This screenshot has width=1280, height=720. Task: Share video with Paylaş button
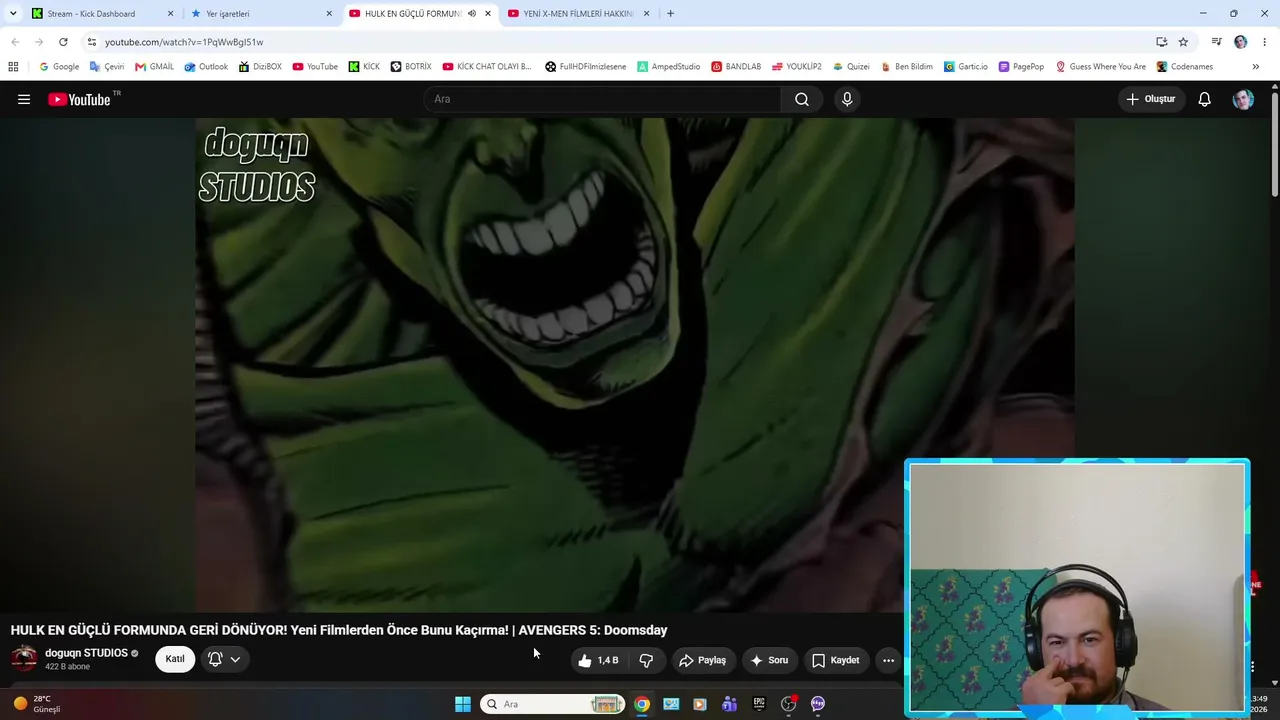click(x=703, y=660)
